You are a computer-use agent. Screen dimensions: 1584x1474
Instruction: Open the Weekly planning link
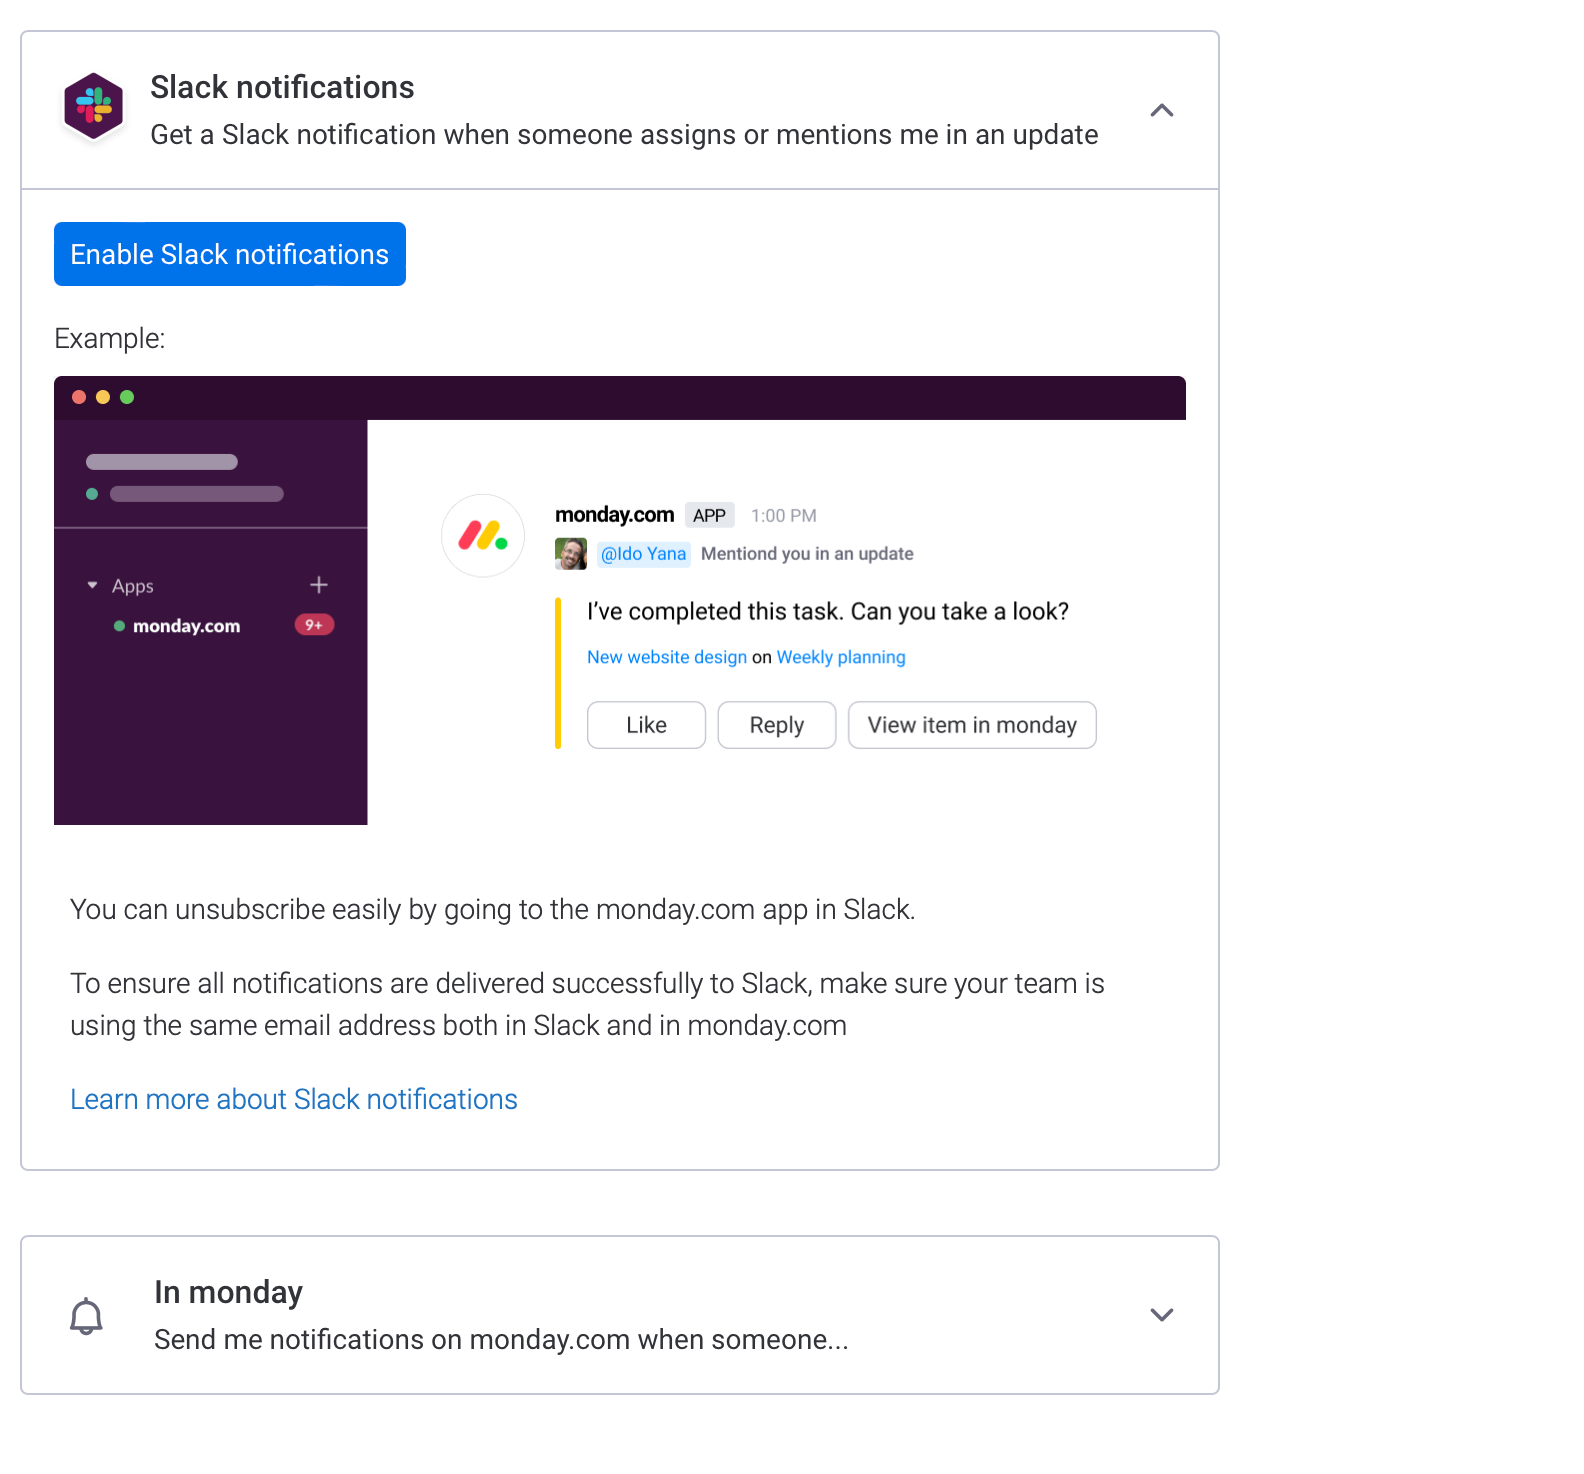pos(841,657)
